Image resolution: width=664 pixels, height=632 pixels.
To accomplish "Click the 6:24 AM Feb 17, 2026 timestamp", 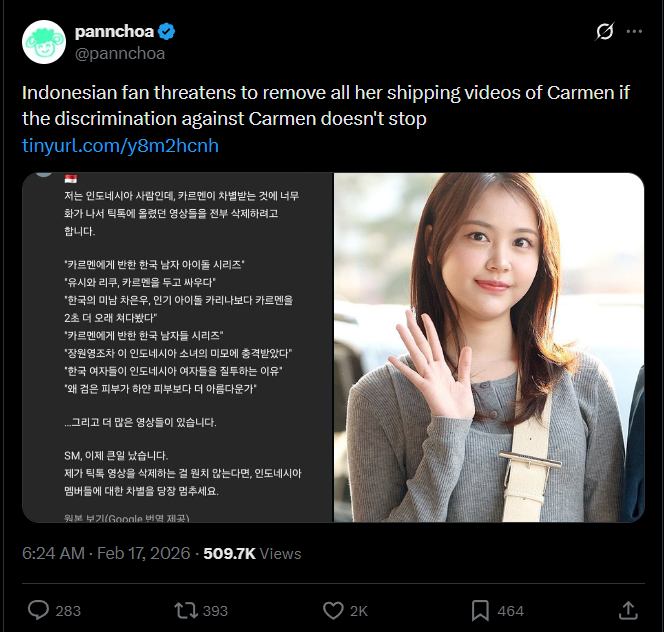I will [x=106, y=553].
